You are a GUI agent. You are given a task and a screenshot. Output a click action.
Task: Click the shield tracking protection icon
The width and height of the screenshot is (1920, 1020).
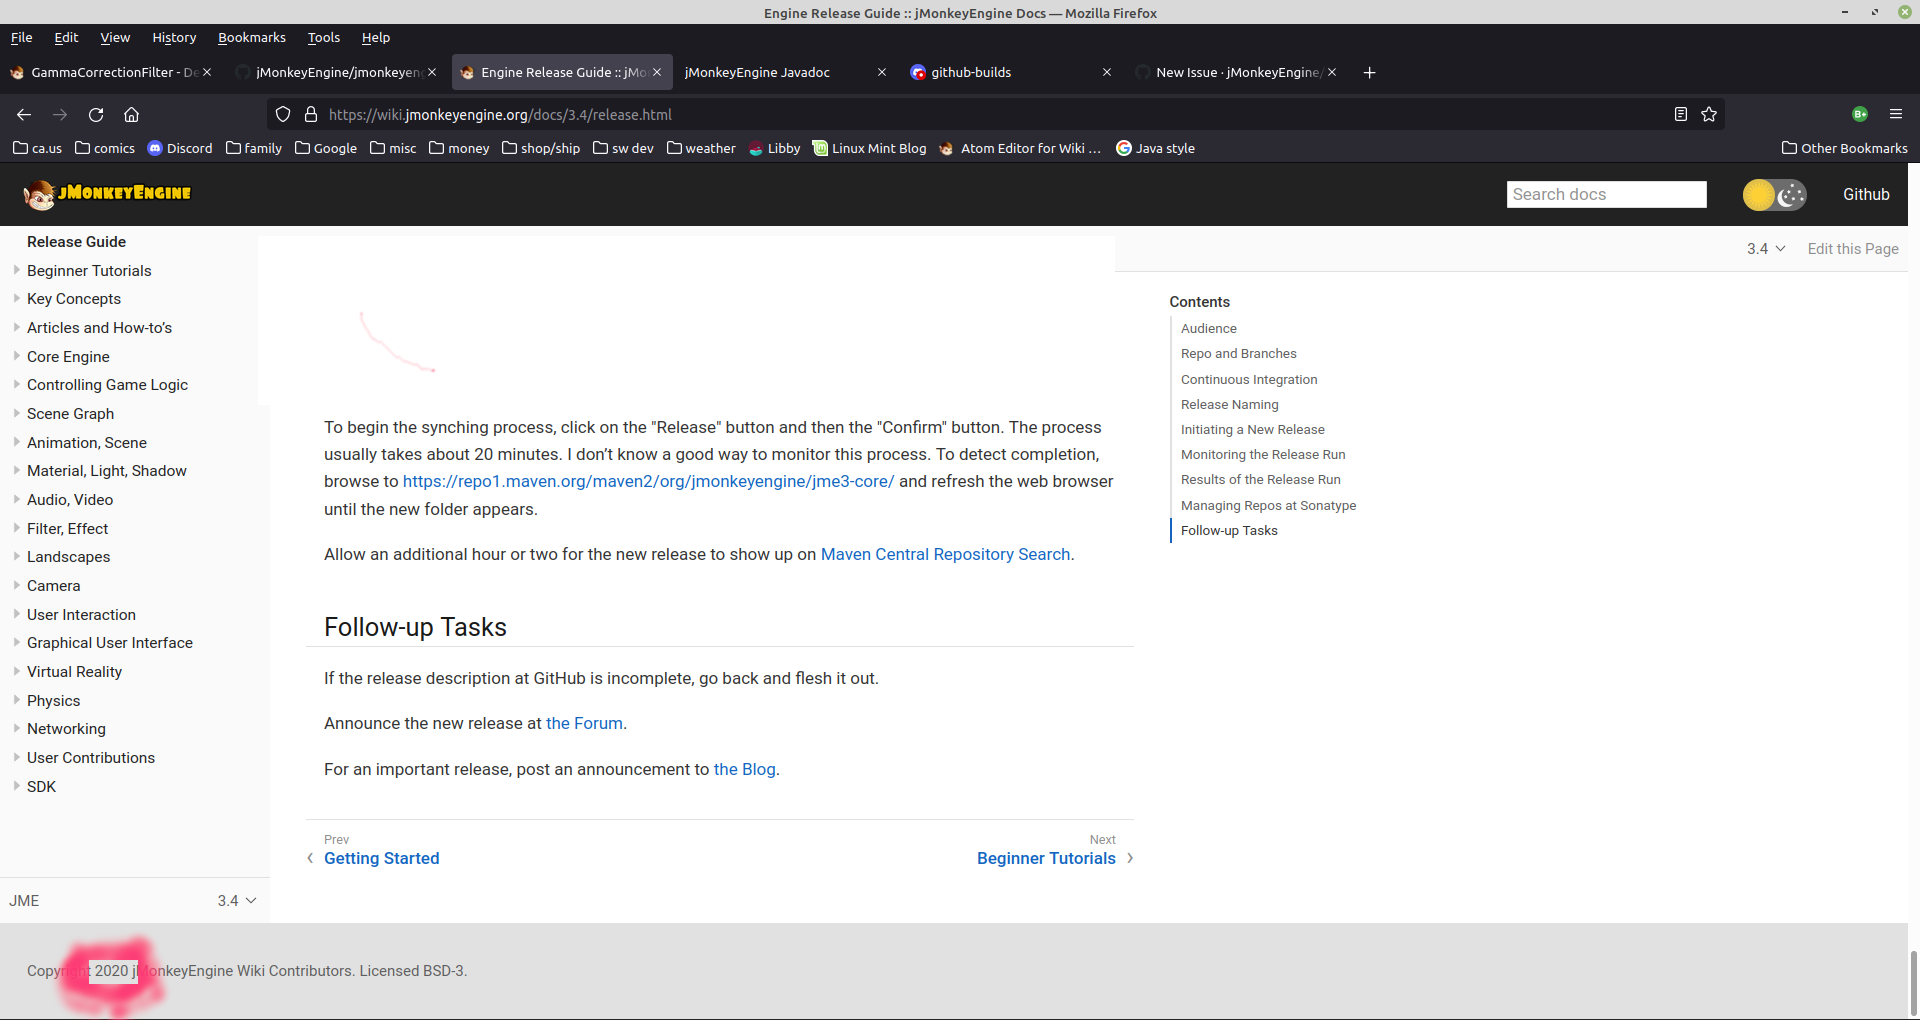pos(283,114)
